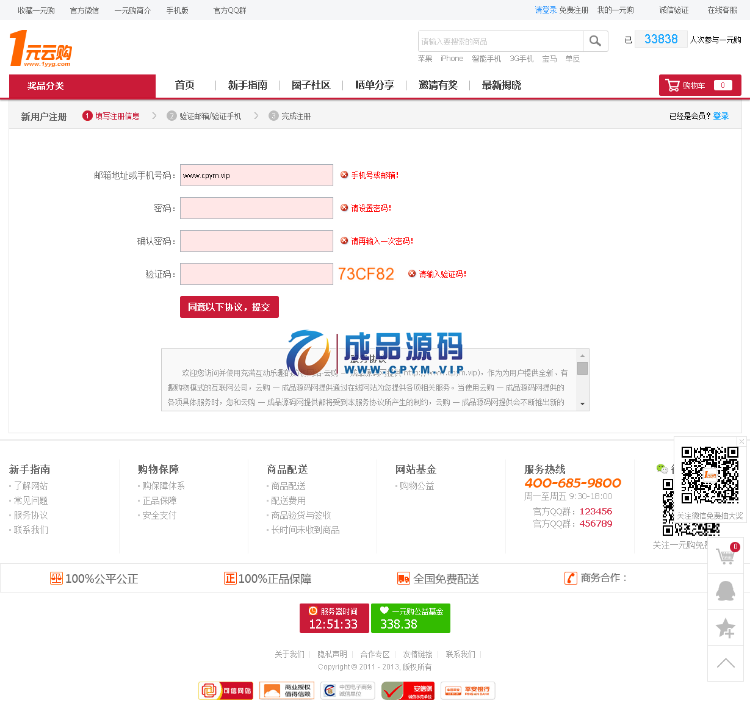Click the 全国免费配送 truck icon
The image size is (750, 706).
click(x=403, y=579)
